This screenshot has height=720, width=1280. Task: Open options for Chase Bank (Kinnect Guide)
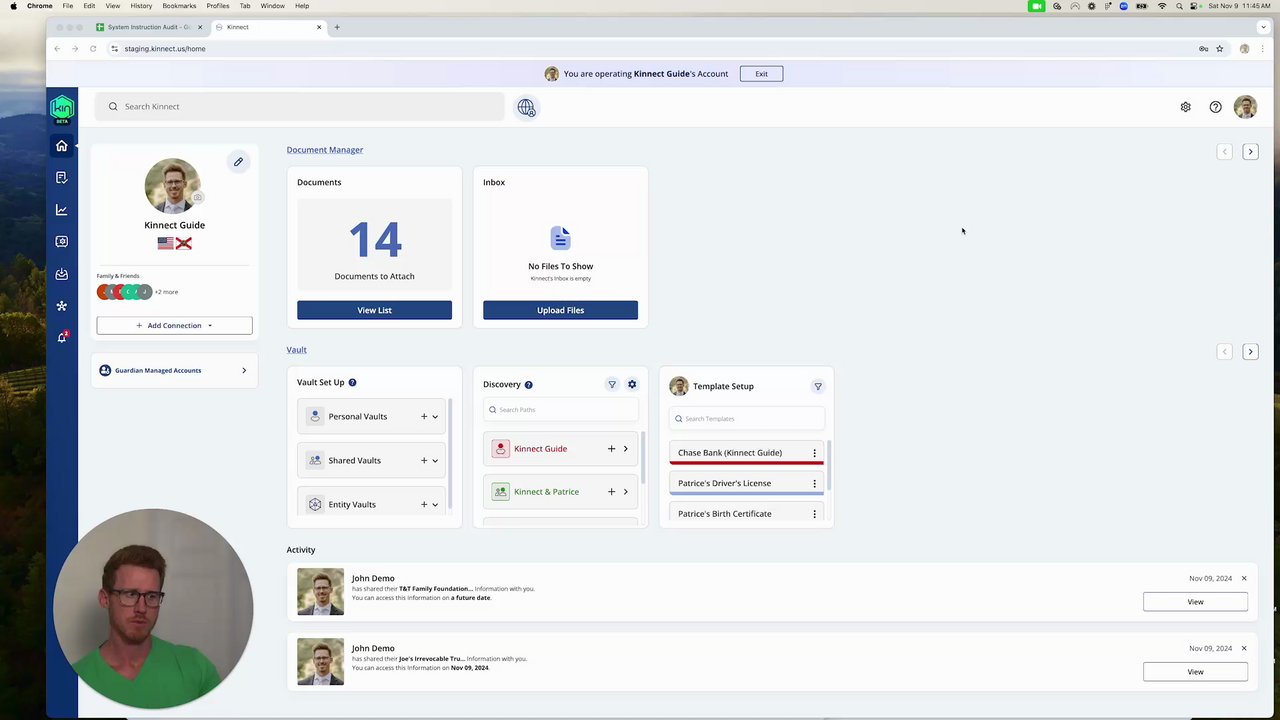pos(814,453)
